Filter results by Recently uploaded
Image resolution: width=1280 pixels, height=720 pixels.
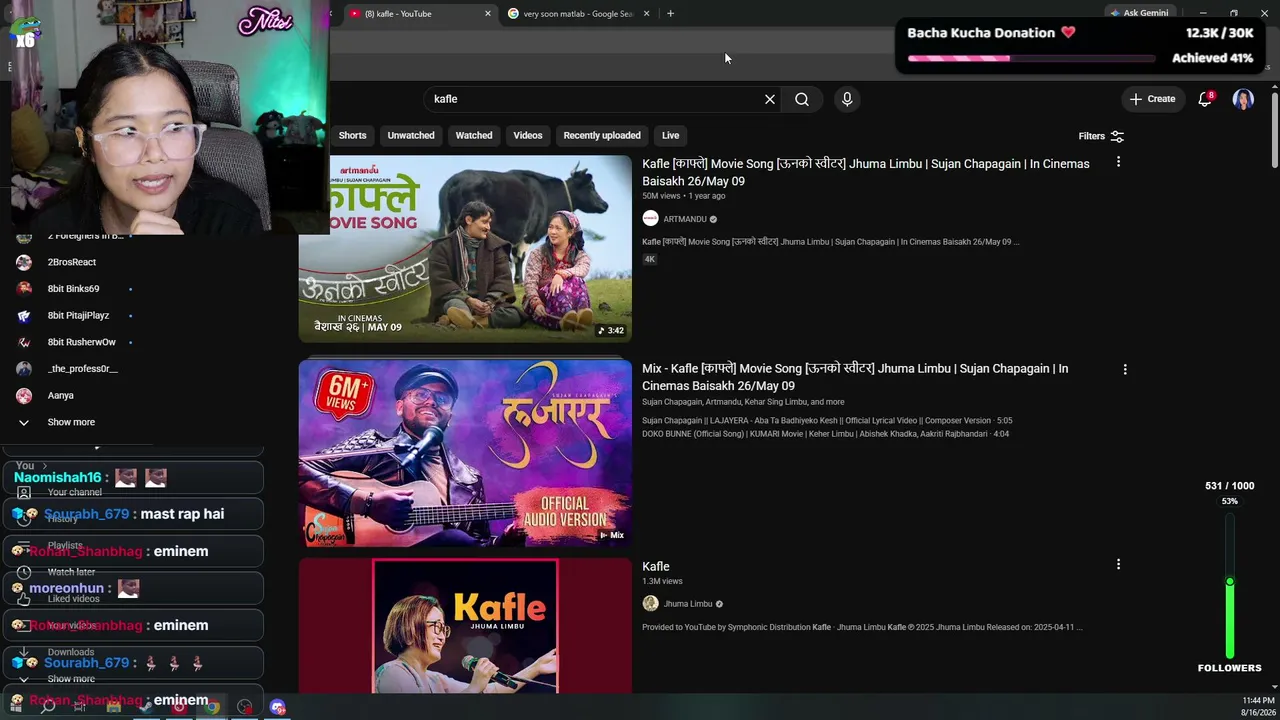[602, 136]
